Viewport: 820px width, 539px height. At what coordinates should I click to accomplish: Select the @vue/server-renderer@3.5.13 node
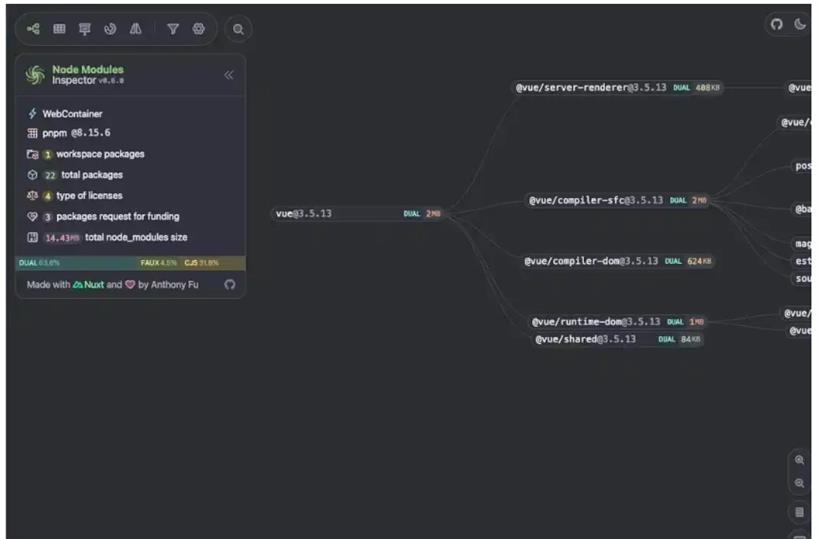point(618,87)
